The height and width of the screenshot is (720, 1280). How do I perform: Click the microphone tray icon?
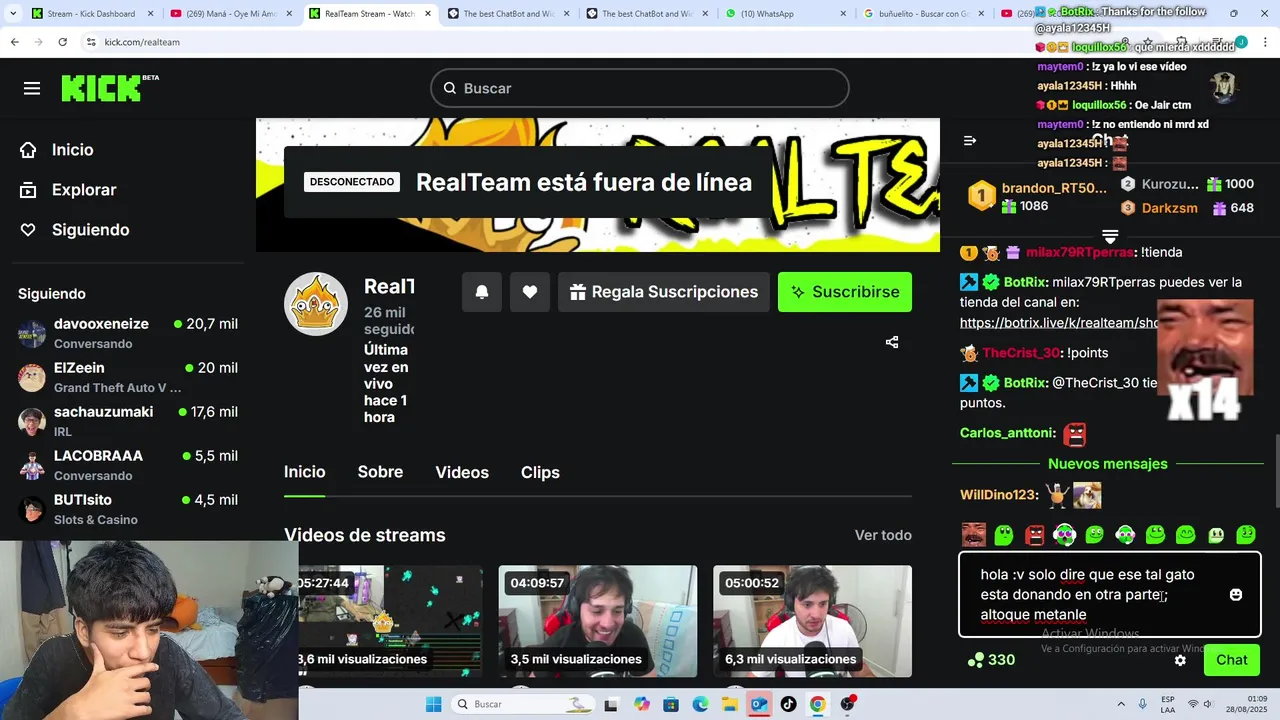tap(1143, 704)
